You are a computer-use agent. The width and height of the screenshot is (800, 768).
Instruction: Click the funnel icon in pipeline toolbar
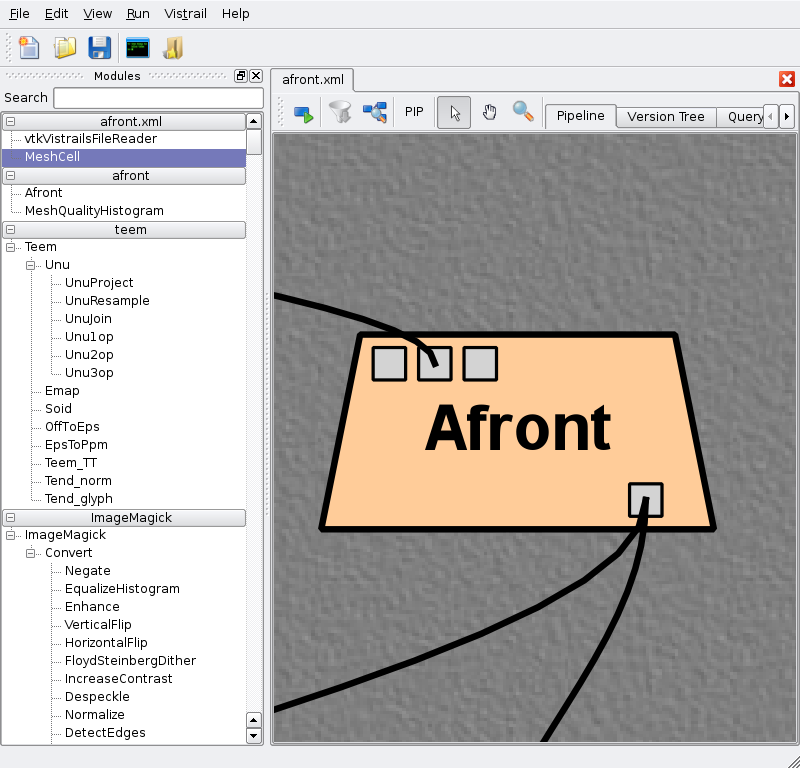pyautogui.click(x=340, y=113)
